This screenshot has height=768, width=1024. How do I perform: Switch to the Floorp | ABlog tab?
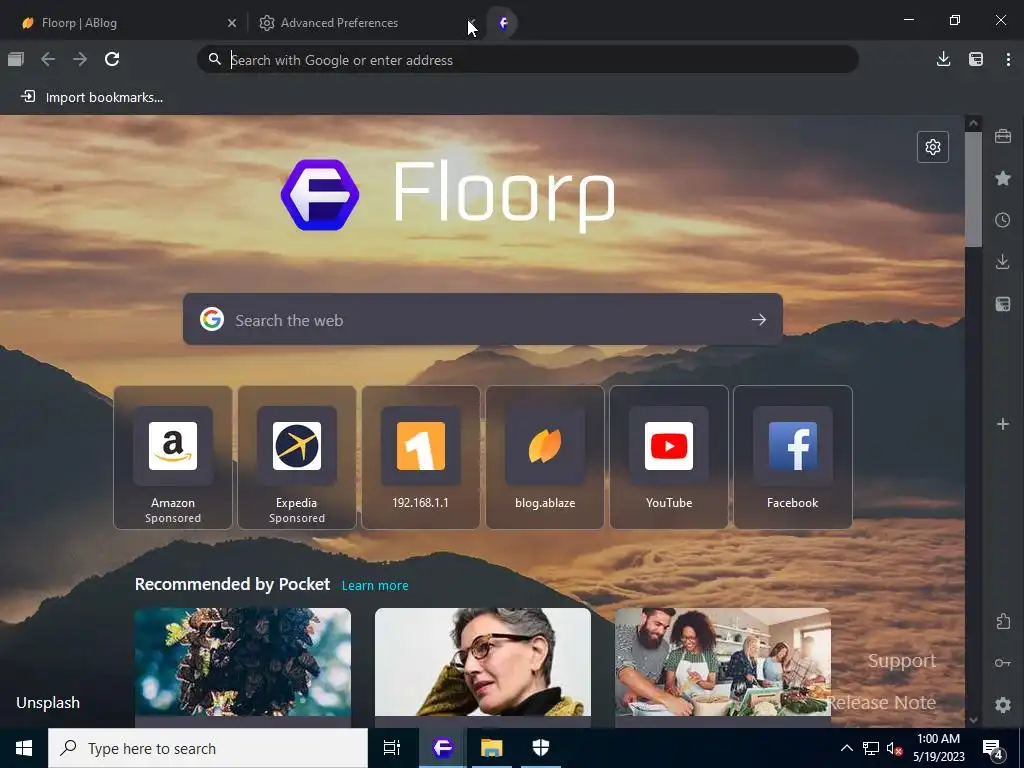[124, 23]
